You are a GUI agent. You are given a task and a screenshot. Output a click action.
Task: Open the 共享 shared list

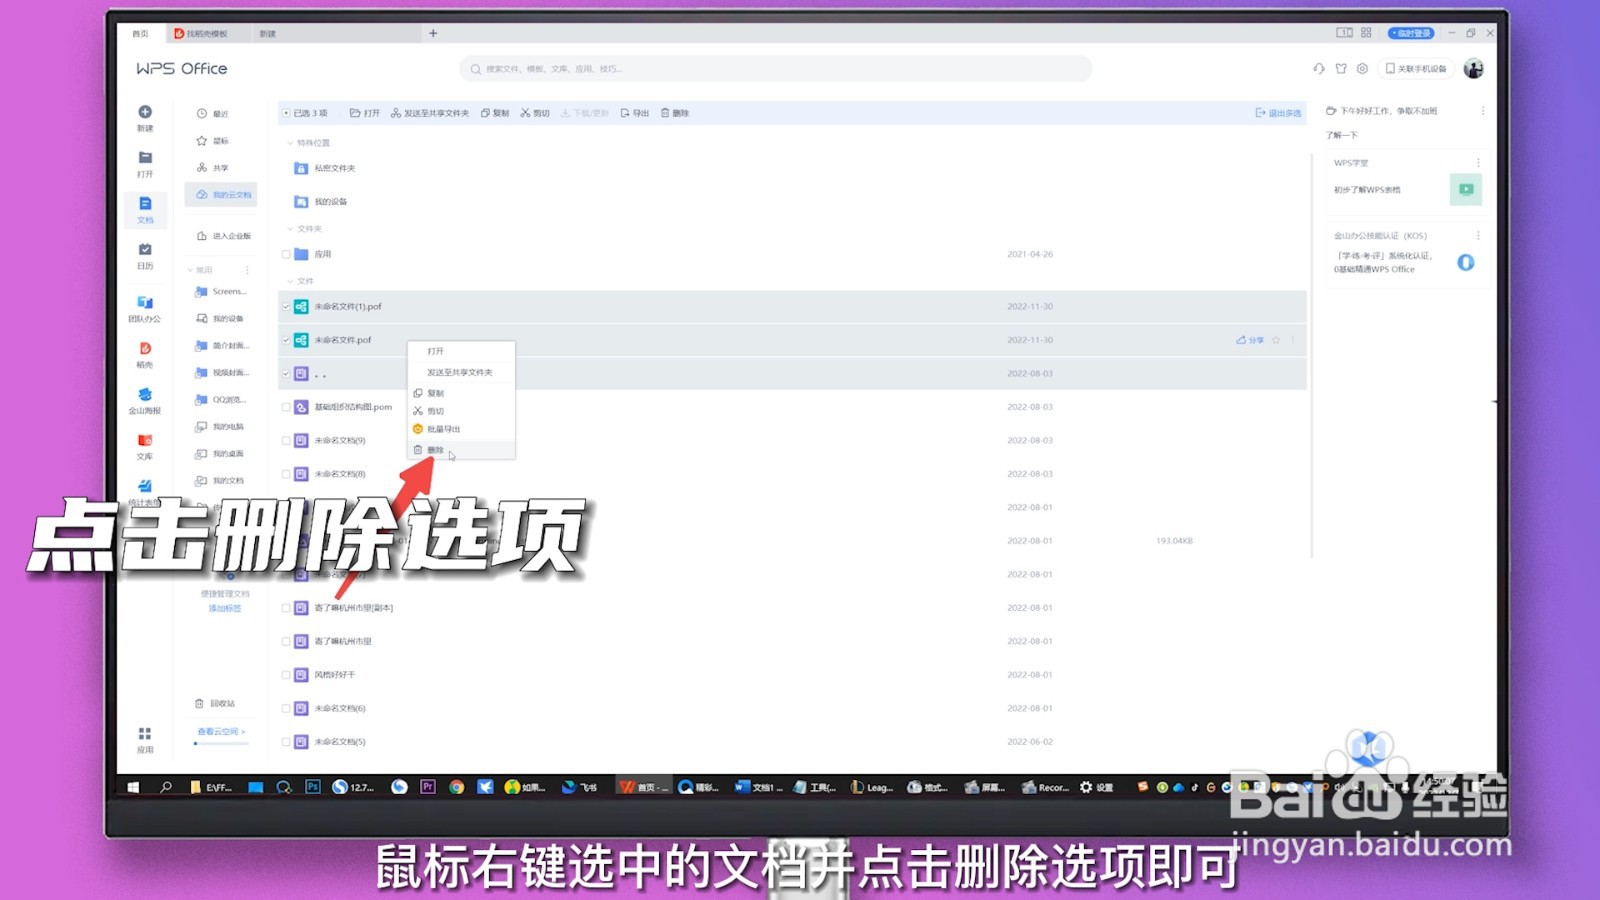213,168
